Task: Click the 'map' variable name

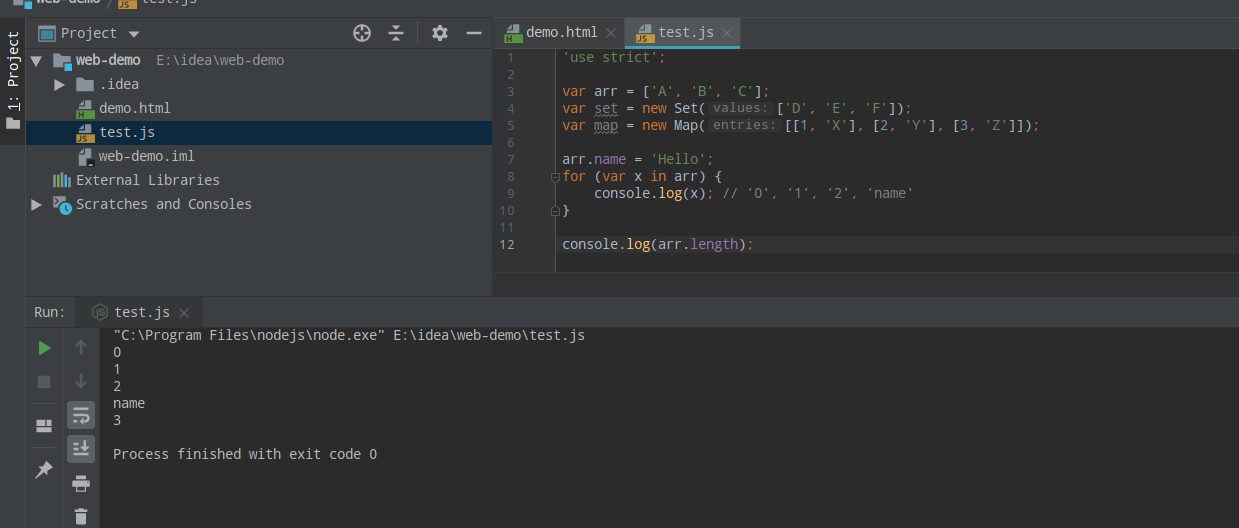Action: click(x=606, y=125)
